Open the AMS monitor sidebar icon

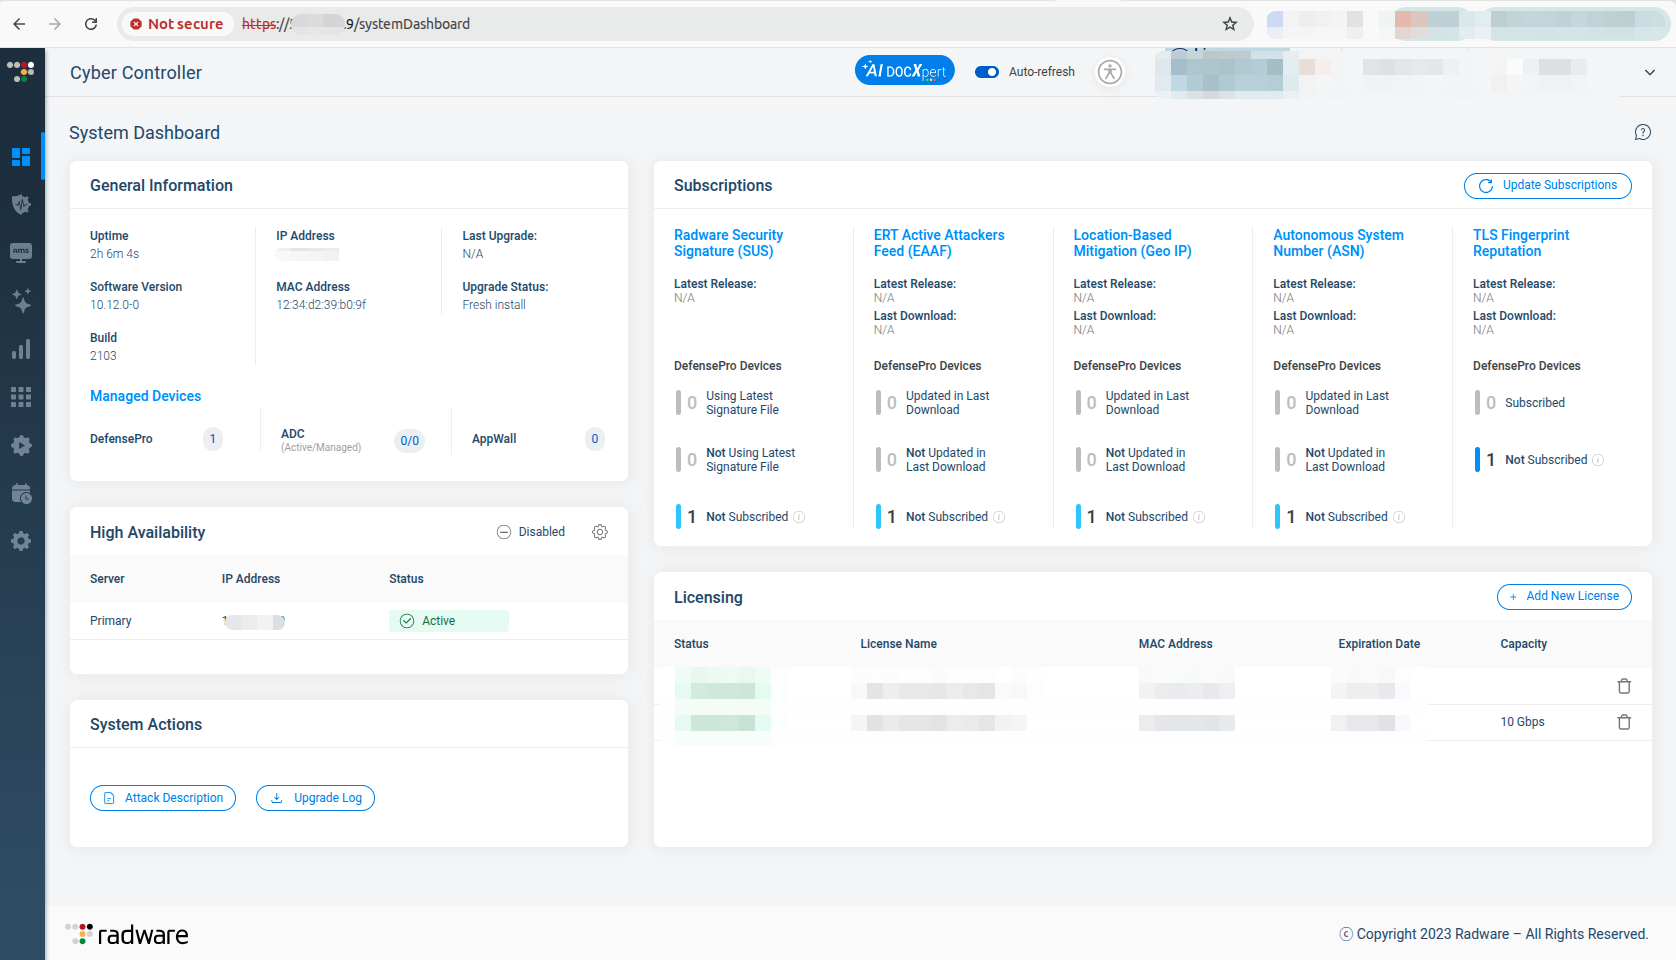point(21,253)
